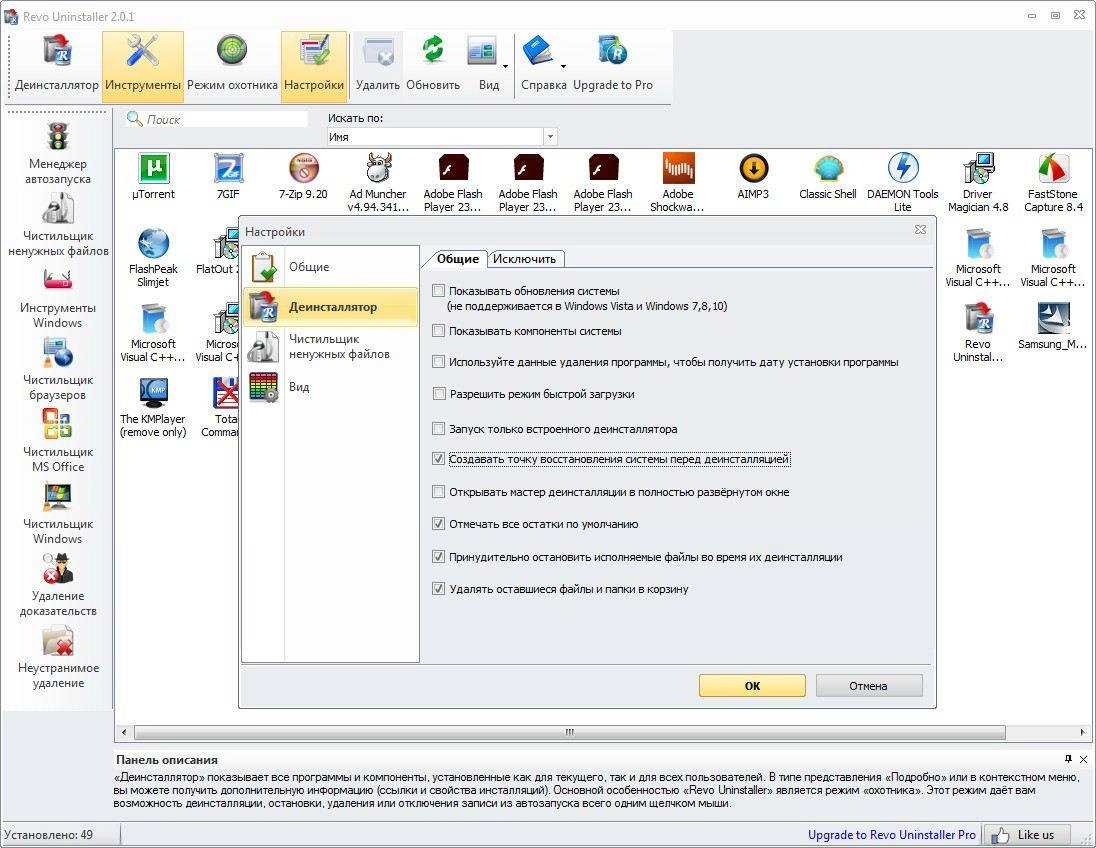The height and width of the screenshot is (848, 1096).
Task: Click the Поиск search field
Action: [x=217, y=120]
